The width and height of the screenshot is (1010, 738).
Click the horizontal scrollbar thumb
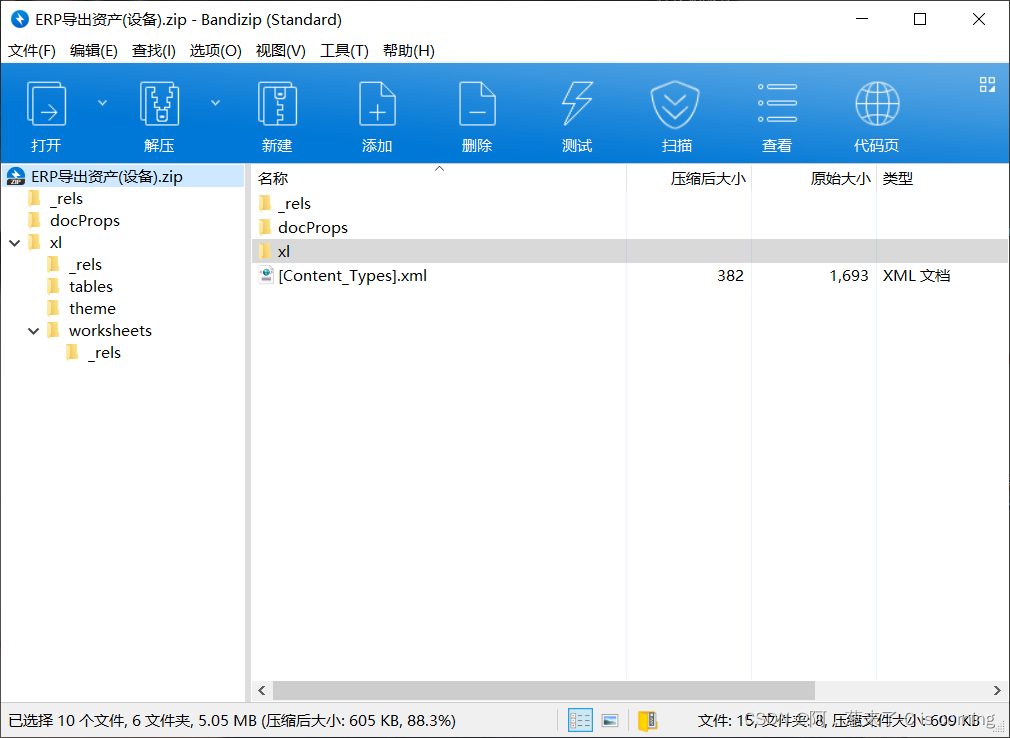[544, 690]
